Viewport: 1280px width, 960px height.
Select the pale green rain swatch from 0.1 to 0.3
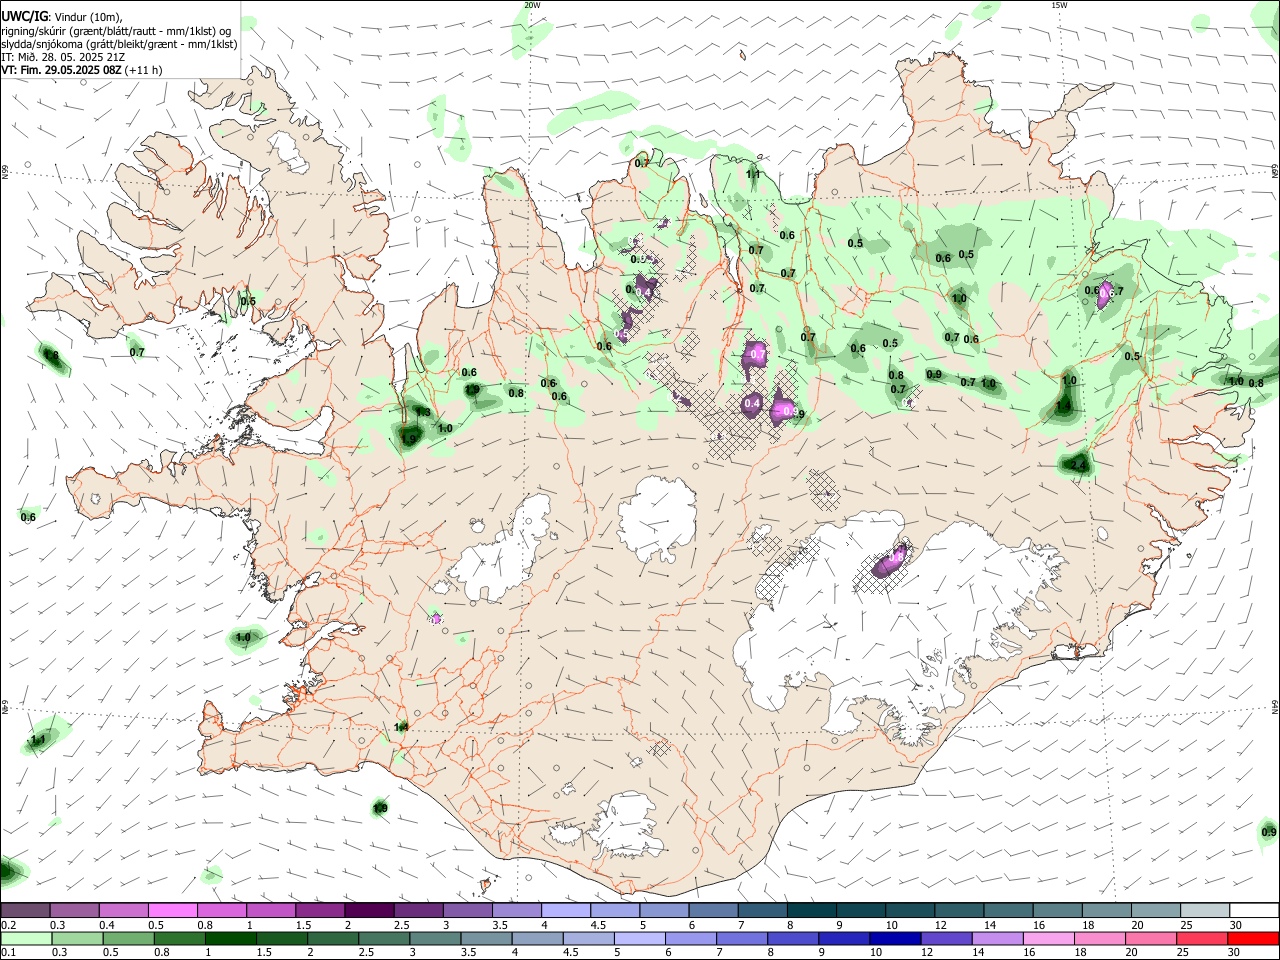click(x=26, y=938)
